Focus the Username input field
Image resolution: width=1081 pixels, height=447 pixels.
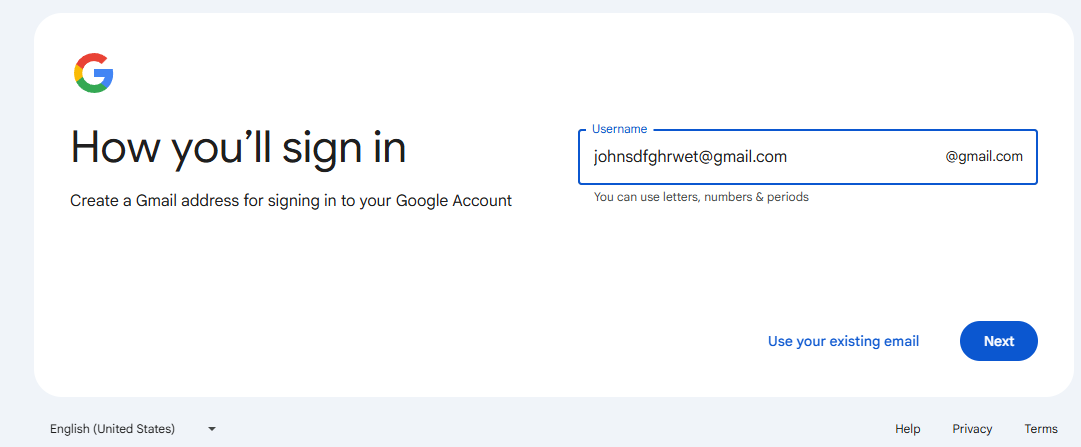[807, 157]
